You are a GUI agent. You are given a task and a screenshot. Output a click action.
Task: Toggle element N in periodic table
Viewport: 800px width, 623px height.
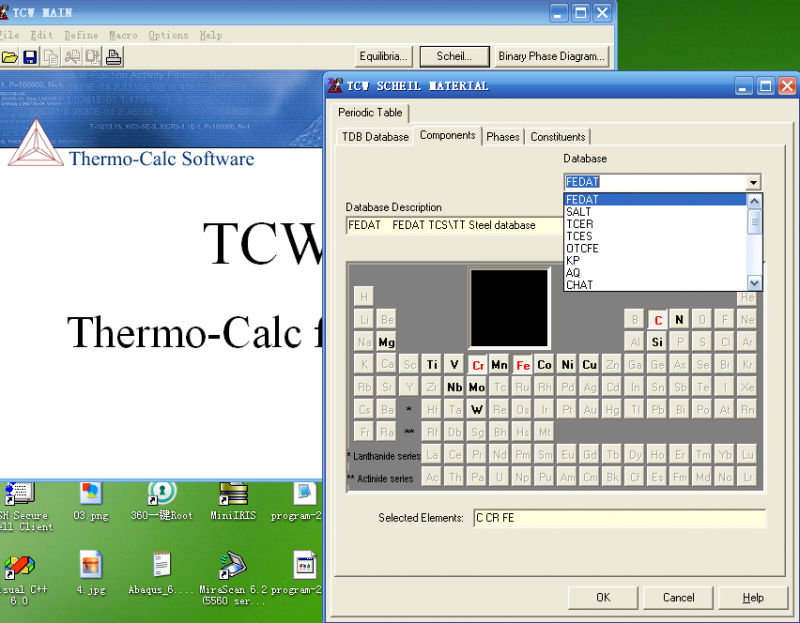[679, 319]
